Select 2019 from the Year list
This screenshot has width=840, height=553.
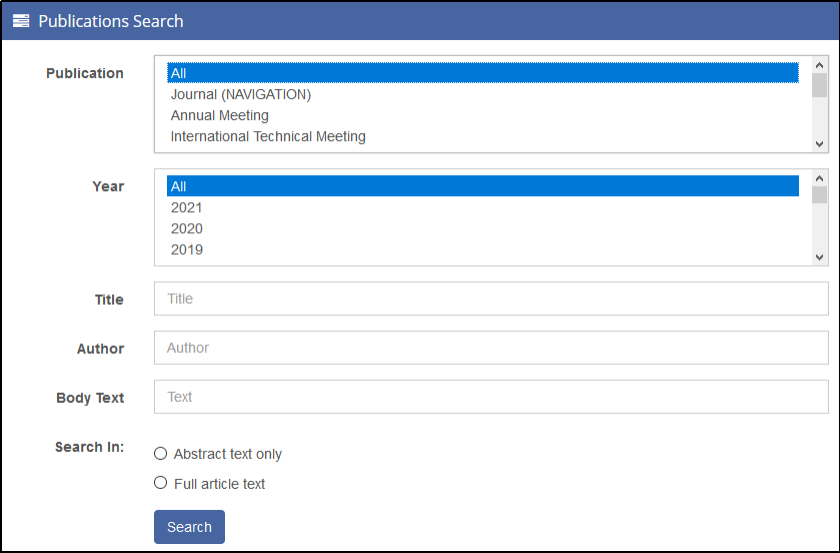pyautogui.click(x=186, y=249)
